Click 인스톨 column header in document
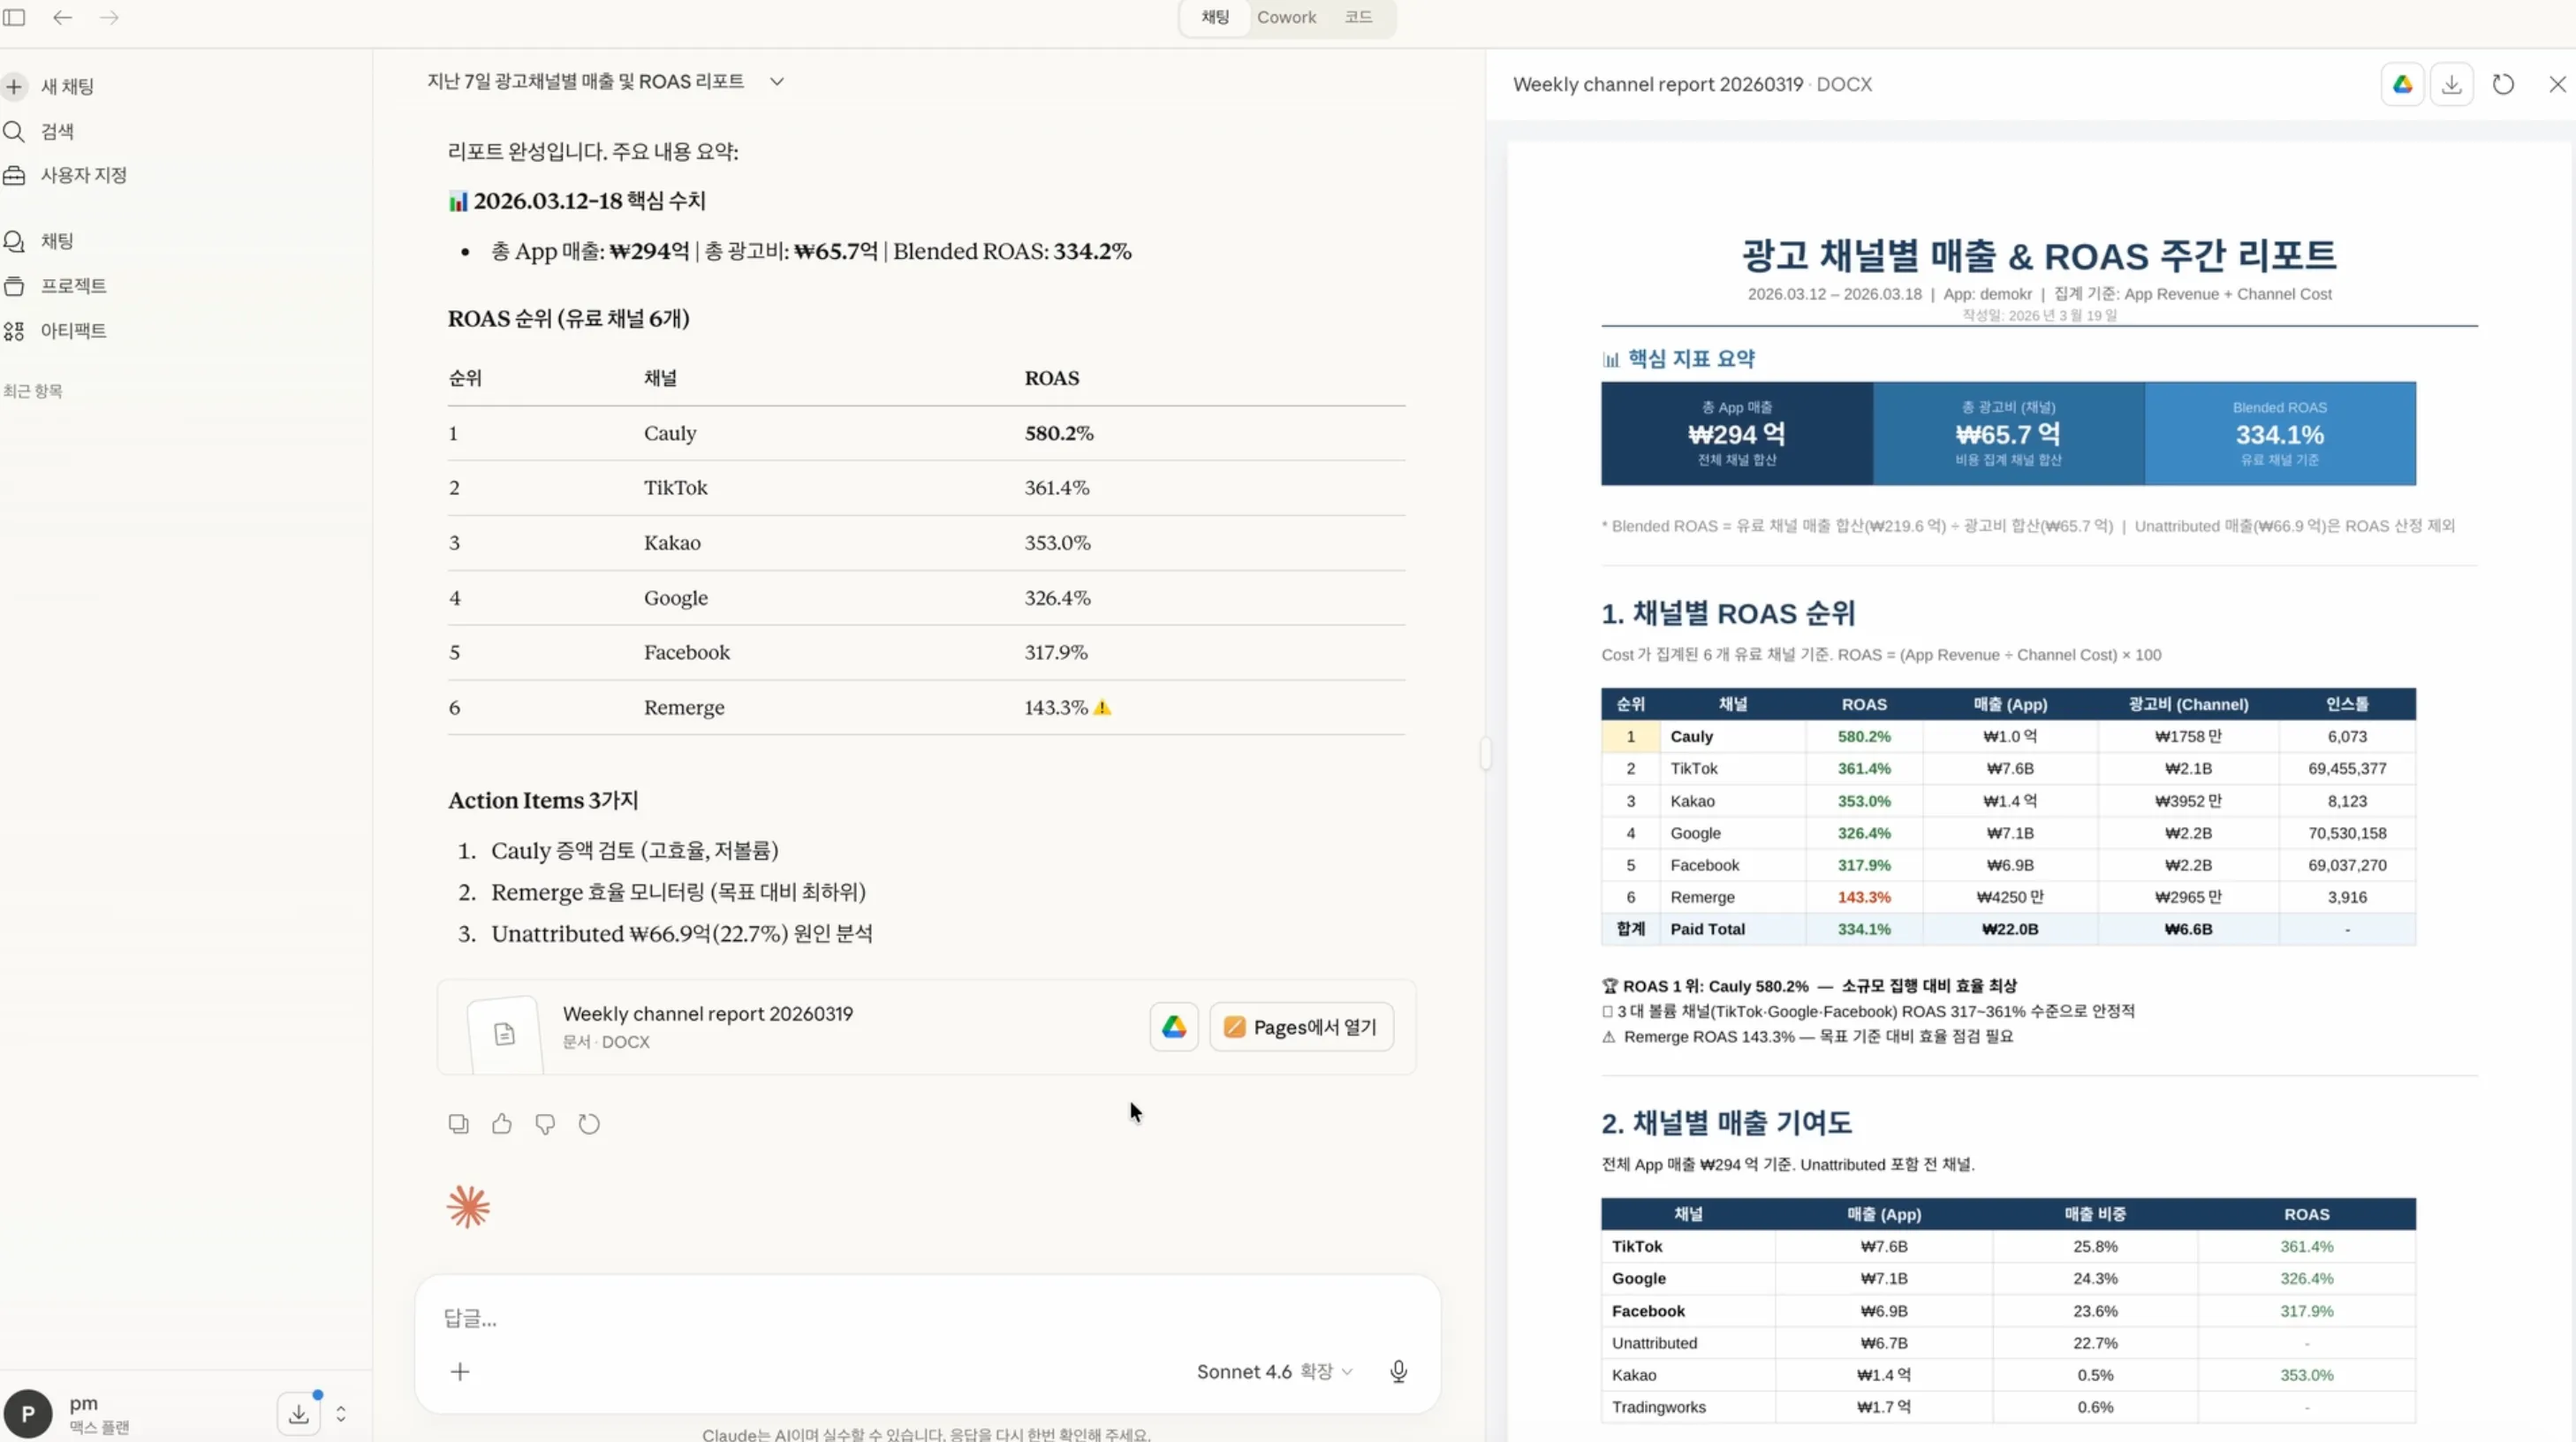Screen dimensions: 2576x1442 [2347, 704]
